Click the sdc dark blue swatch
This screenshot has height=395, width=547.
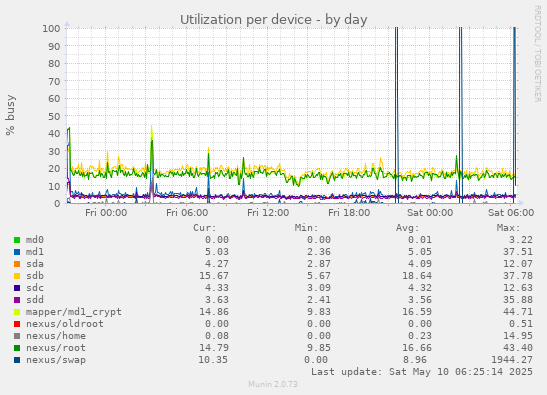point(17,288)
